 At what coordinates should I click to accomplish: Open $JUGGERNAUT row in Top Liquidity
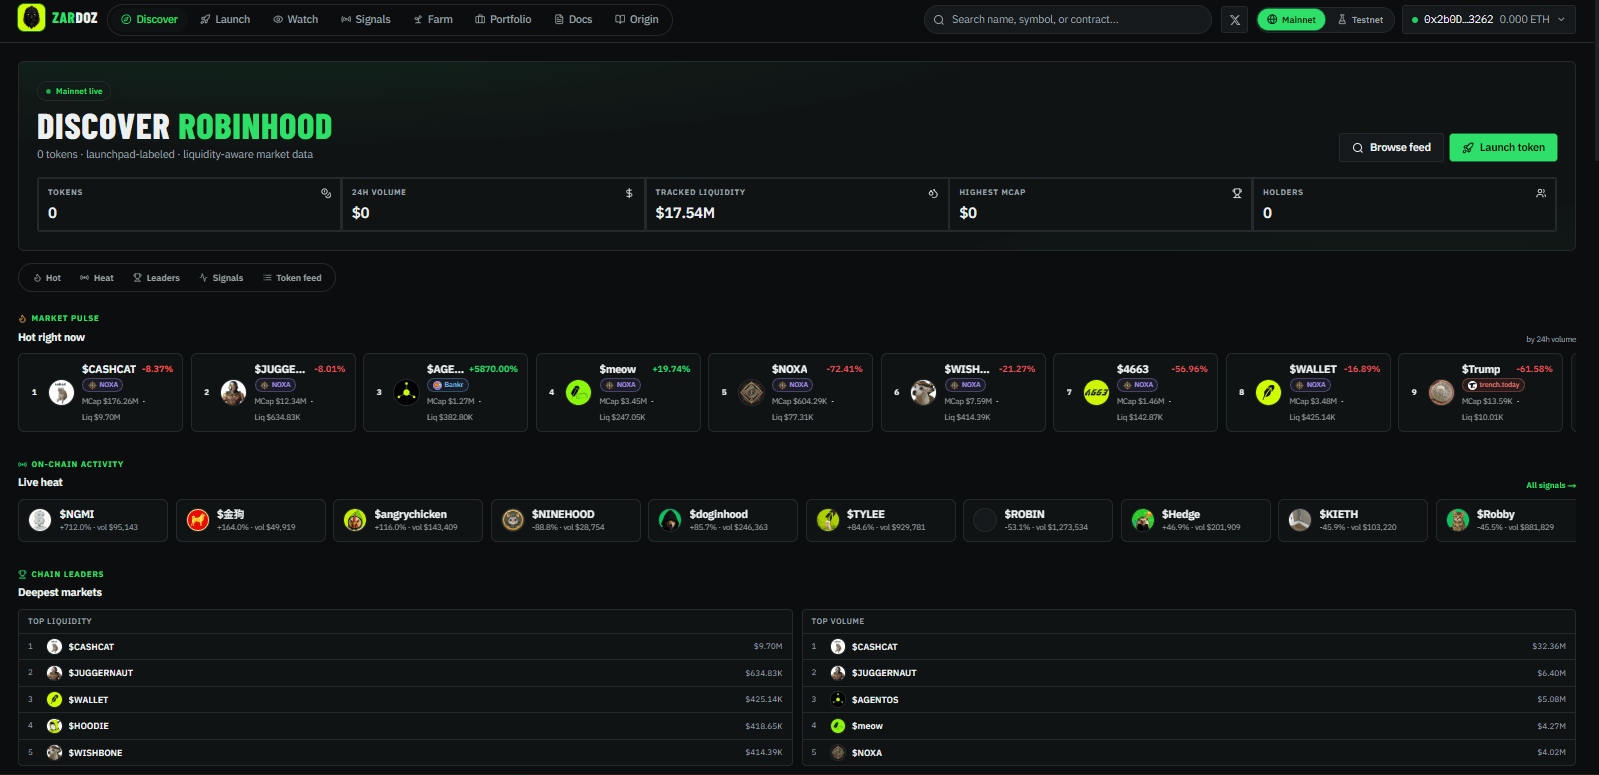pyautogui.click(x=405, y=673)
